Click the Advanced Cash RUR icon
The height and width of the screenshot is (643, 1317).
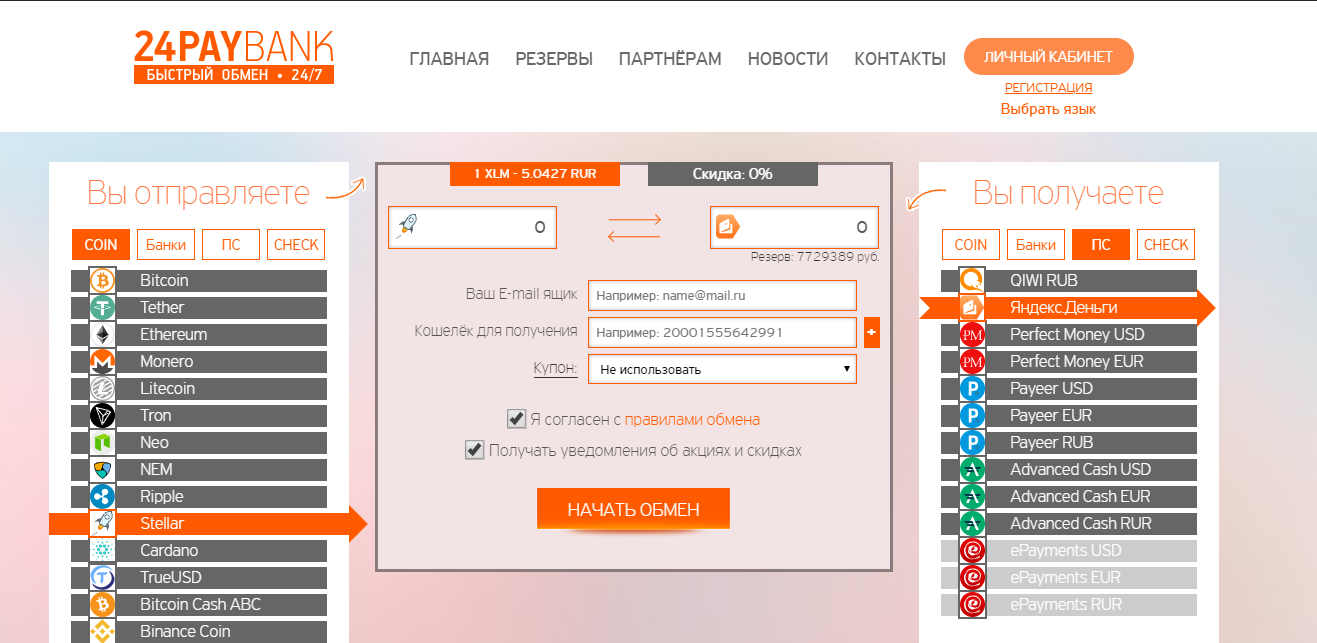point(972,524)
